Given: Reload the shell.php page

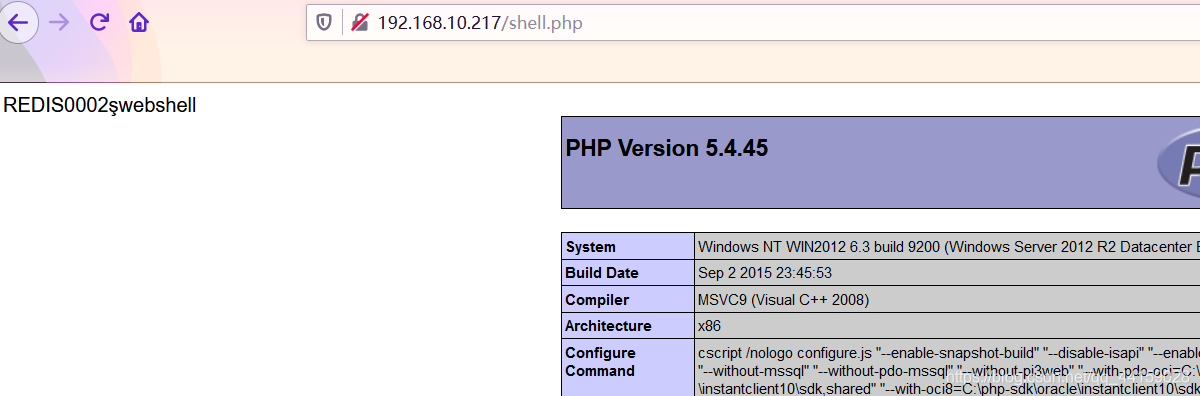Looking at the screenshot, I should 99,22.
